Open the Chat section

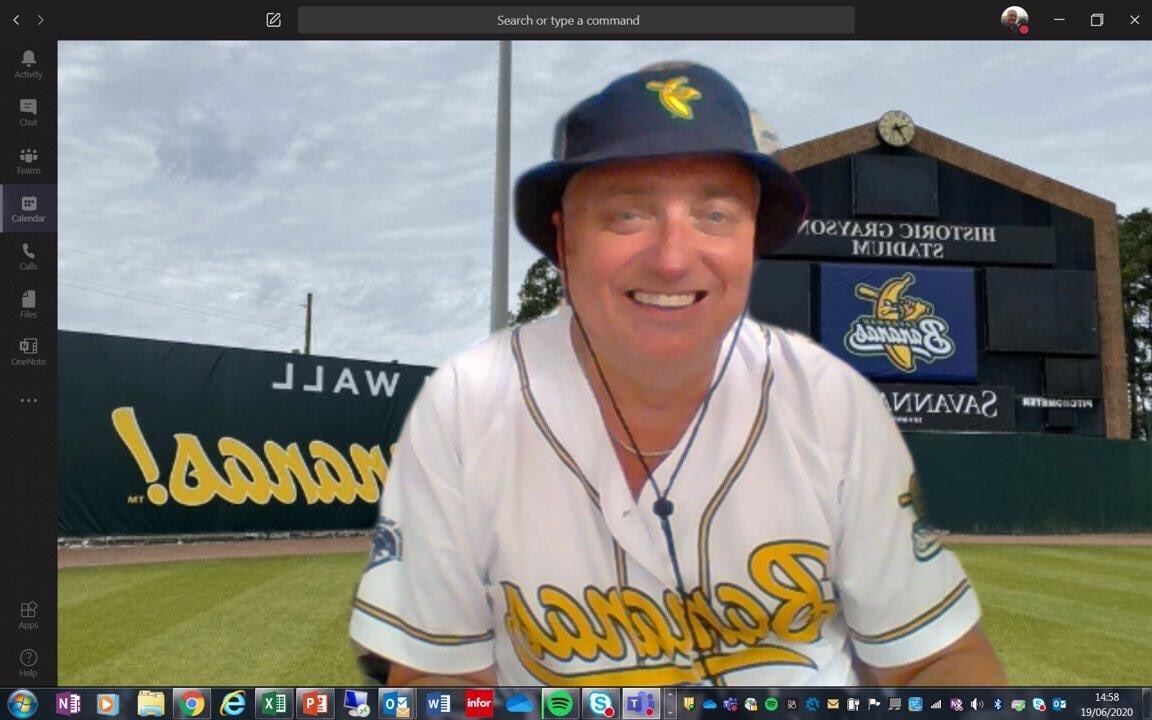click(28, 112)
